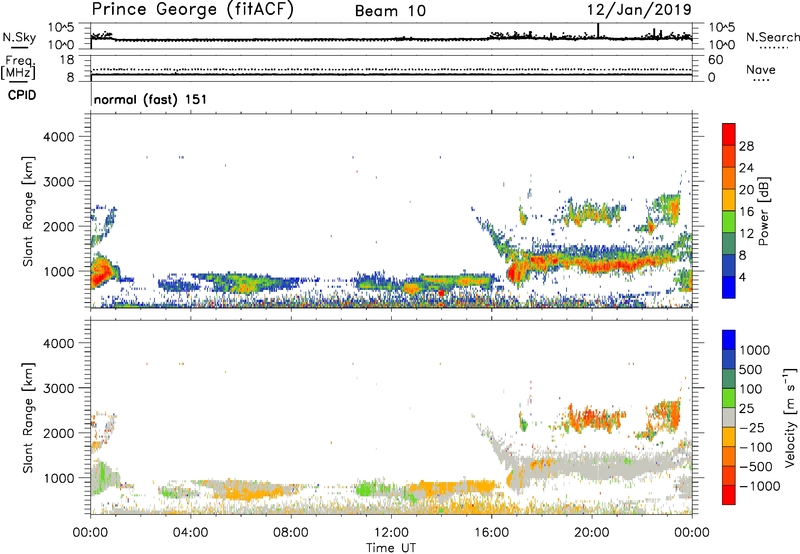Click the "Velocity [m s⁻¹]" colorbar title
Image resolution: width=800 pixels, height=554 pixels.
[x=790, y=417]
